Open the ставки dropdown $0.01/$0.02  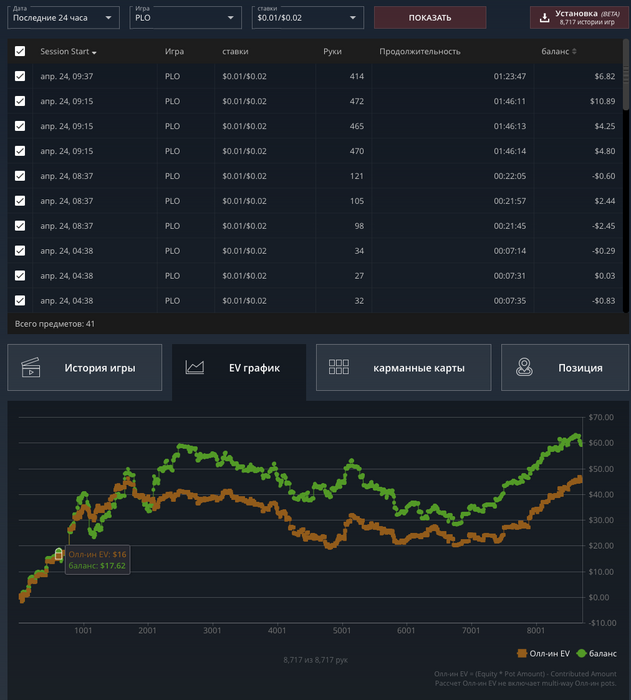coord(308,18)
